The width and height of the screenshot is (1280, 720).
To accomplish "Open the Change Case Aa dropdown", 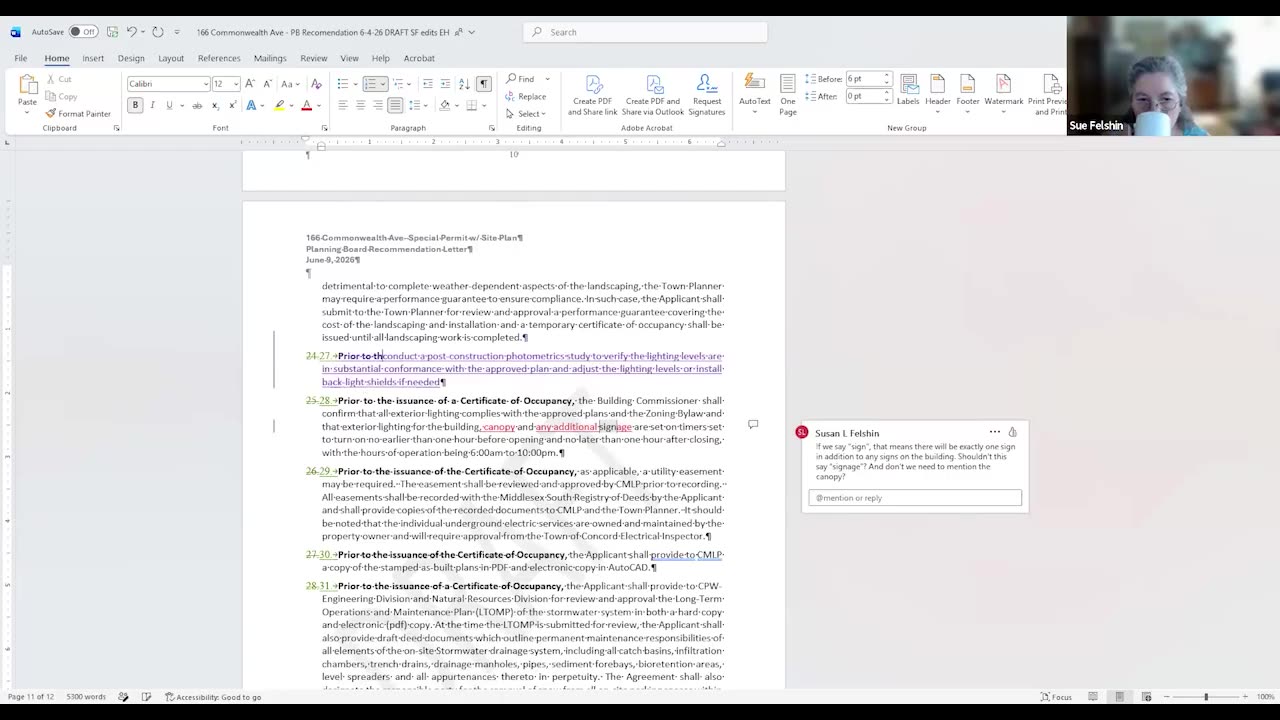I will (x=289, y=84).
